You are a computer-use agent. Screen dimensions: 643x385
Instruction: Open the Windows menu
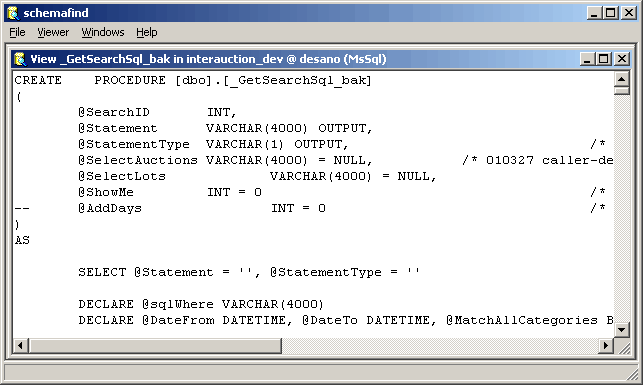[x=103, y=32]
